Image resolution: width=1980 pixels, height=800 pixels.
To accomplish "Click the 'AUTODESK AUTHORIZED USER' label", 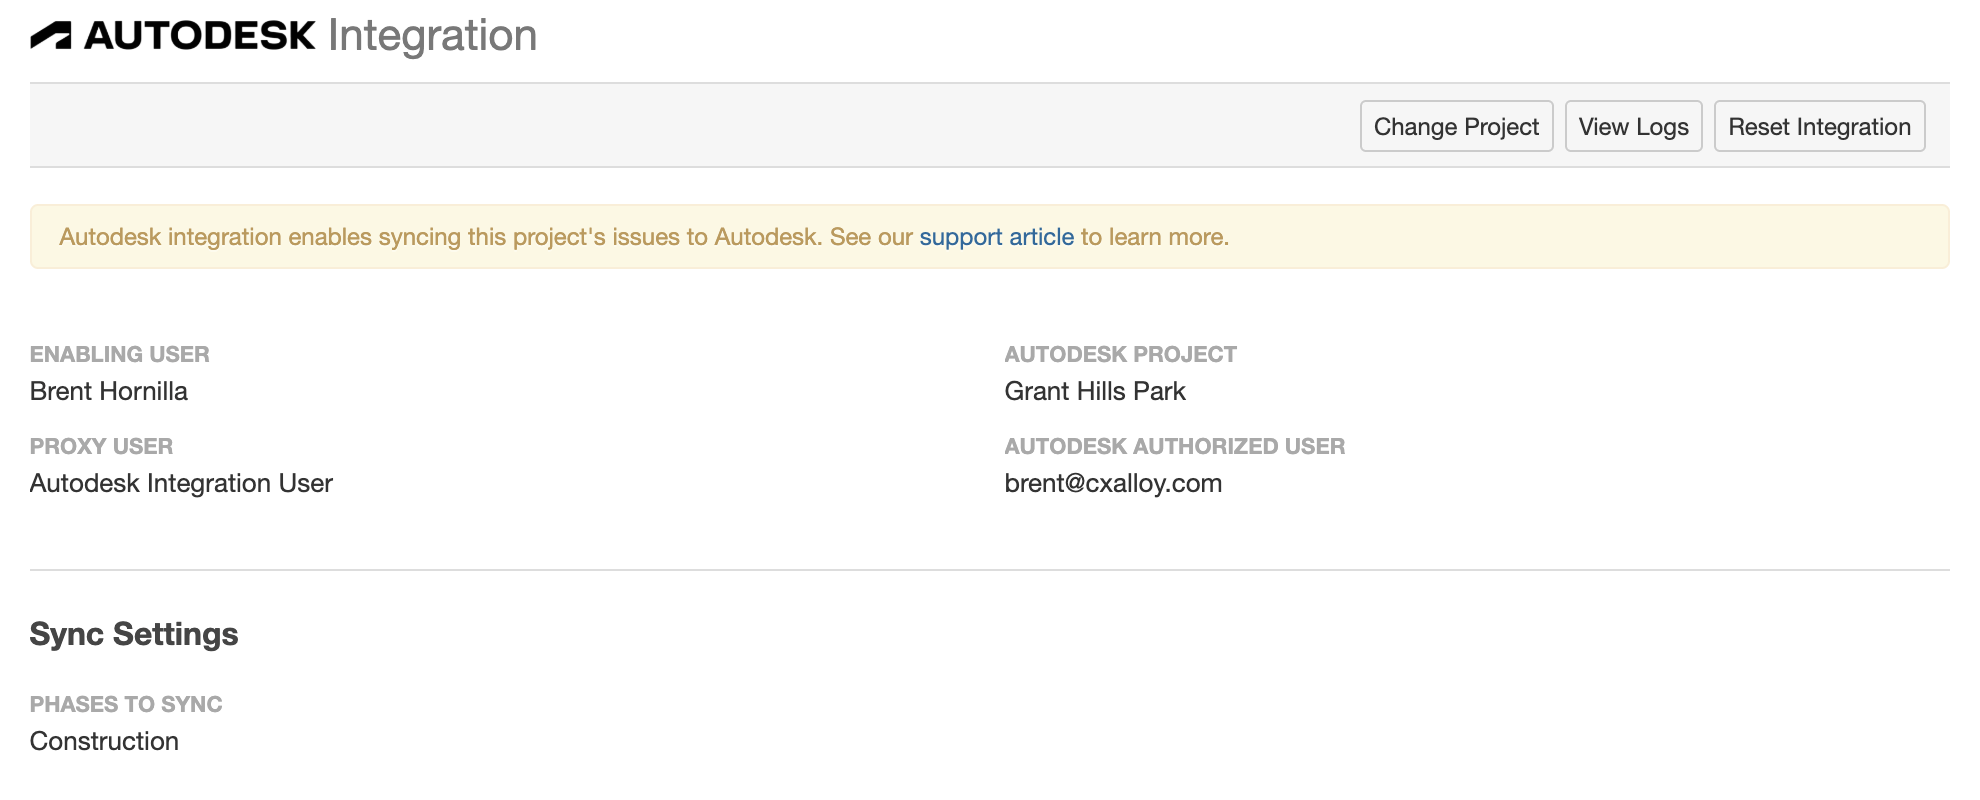I will tap(1174, 446).
